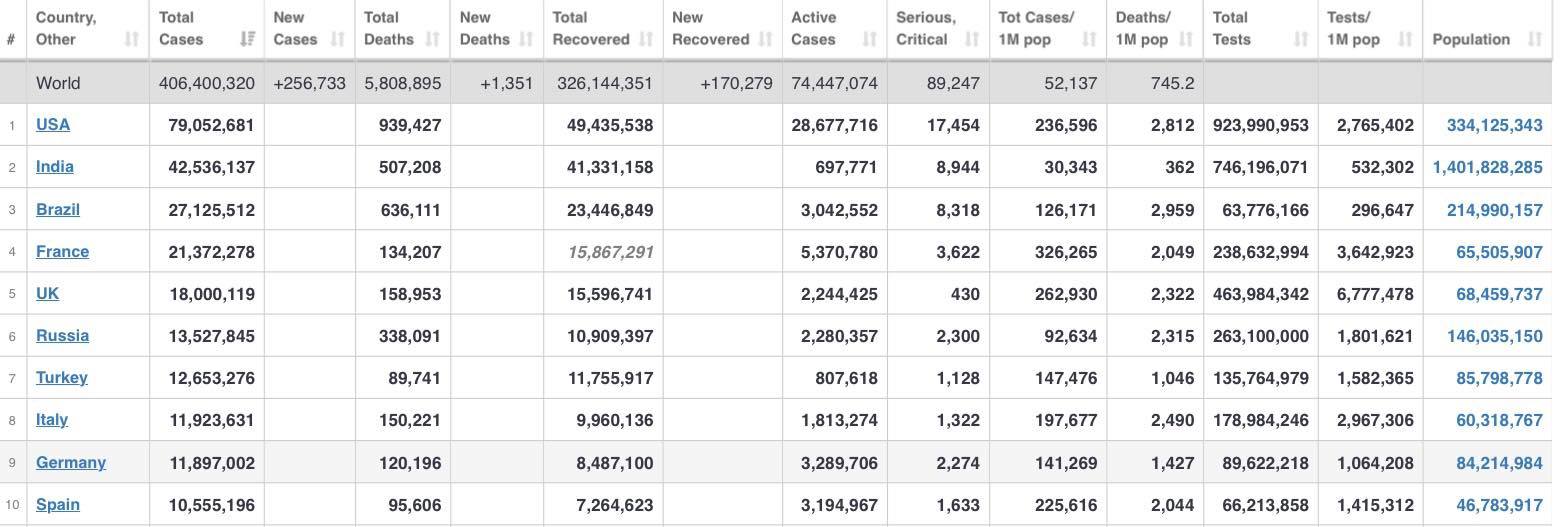The width and height of the screenshot is (1560, 527).
Task: Click Turkey population 85,798,778 link
Action: coord(1499,378)
